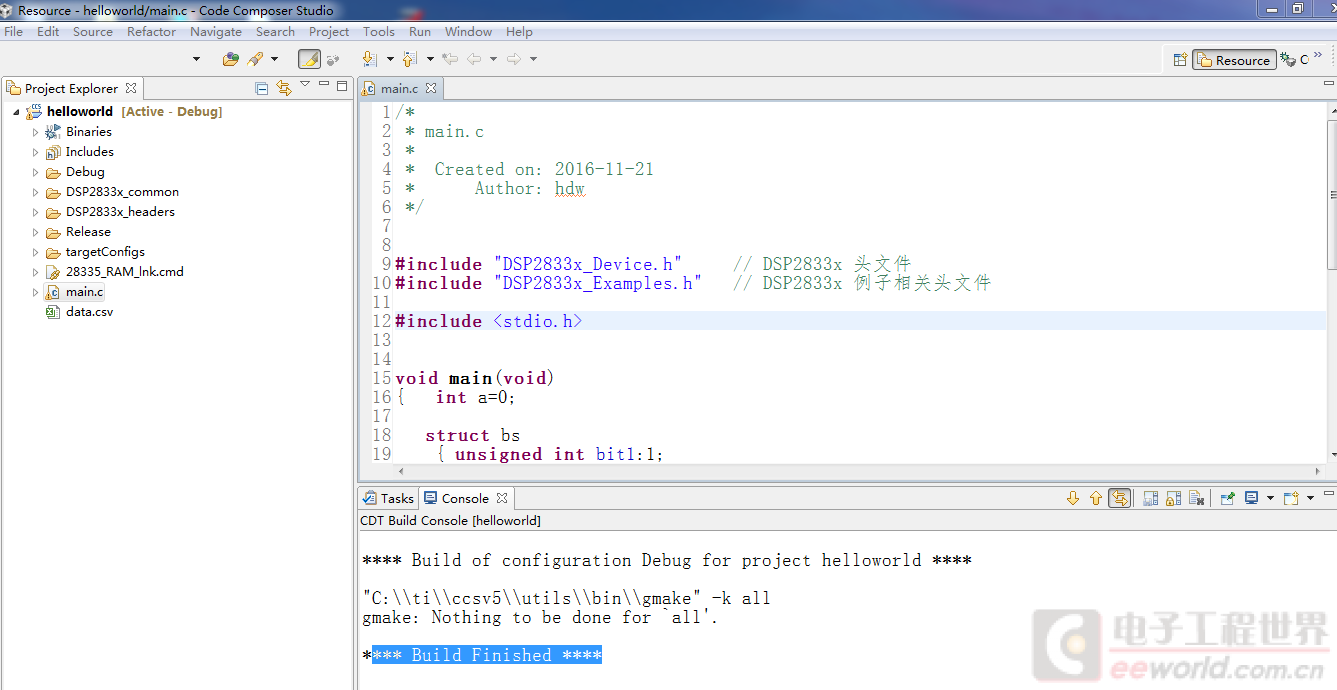Click the Back navigation arrow

(x=474, y=59)
